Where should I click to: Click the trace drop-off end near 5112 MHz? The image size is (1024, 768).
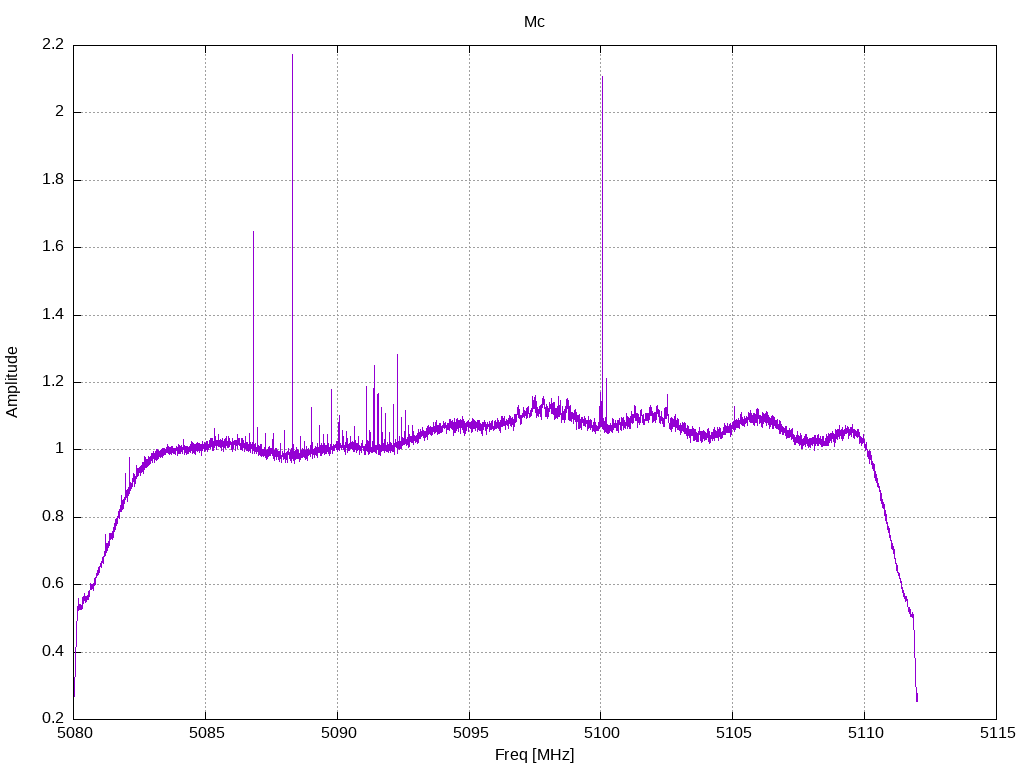[917, 699]
